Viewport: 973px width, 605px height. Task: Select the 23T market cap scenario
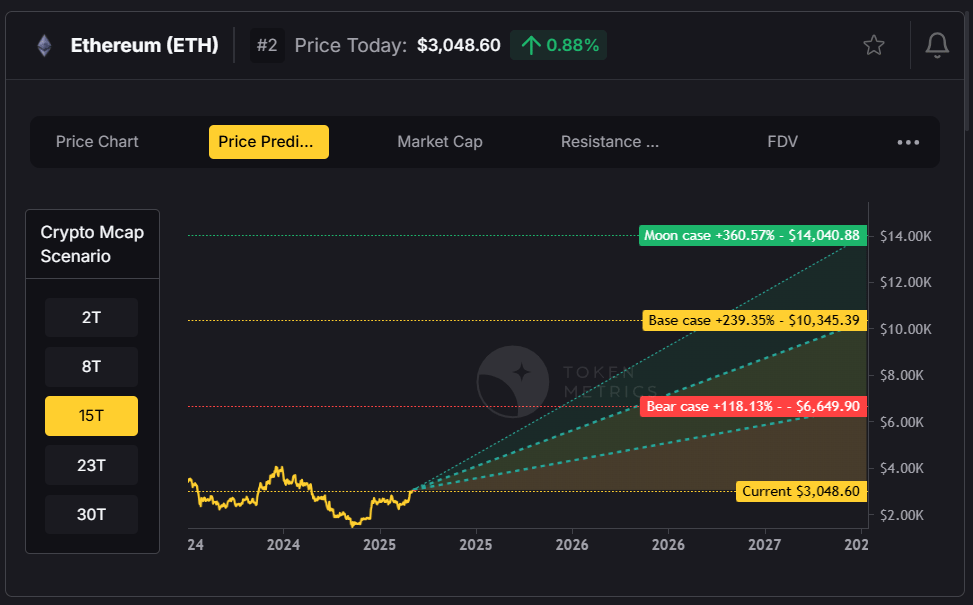(x=91, y=465)
